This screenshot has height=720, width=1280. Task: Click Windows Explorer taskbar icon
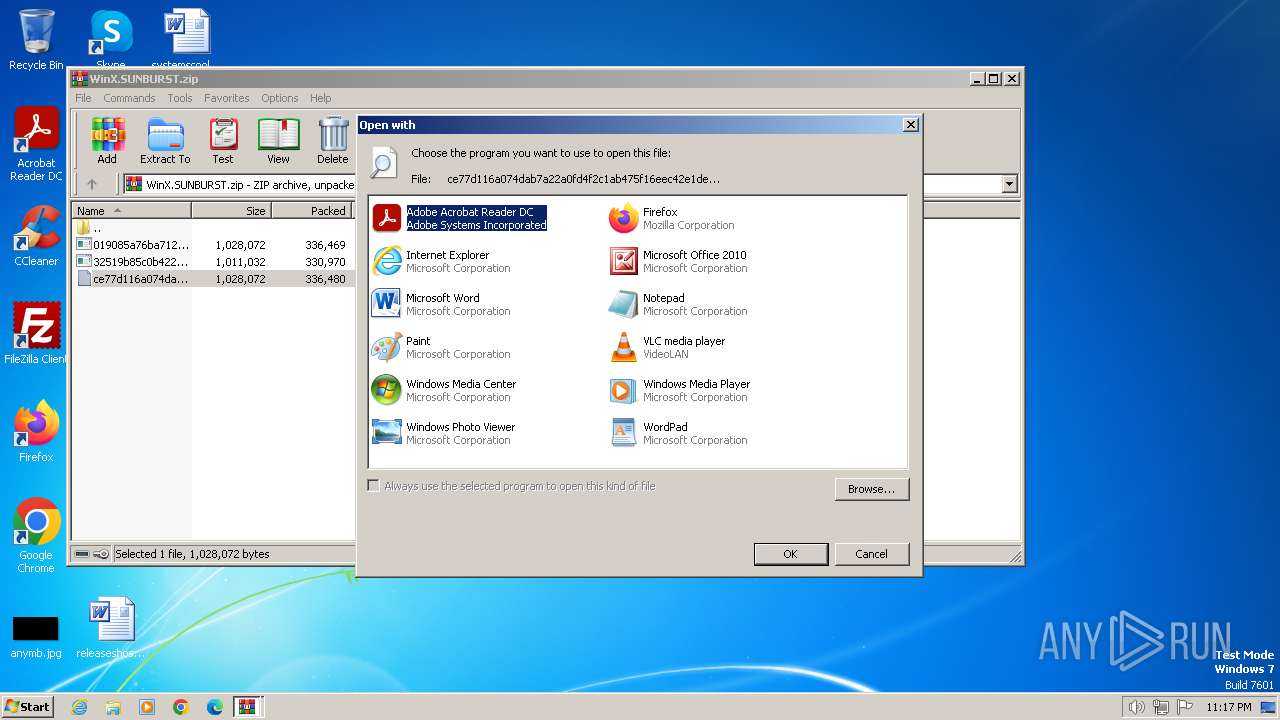click(113, 707)
